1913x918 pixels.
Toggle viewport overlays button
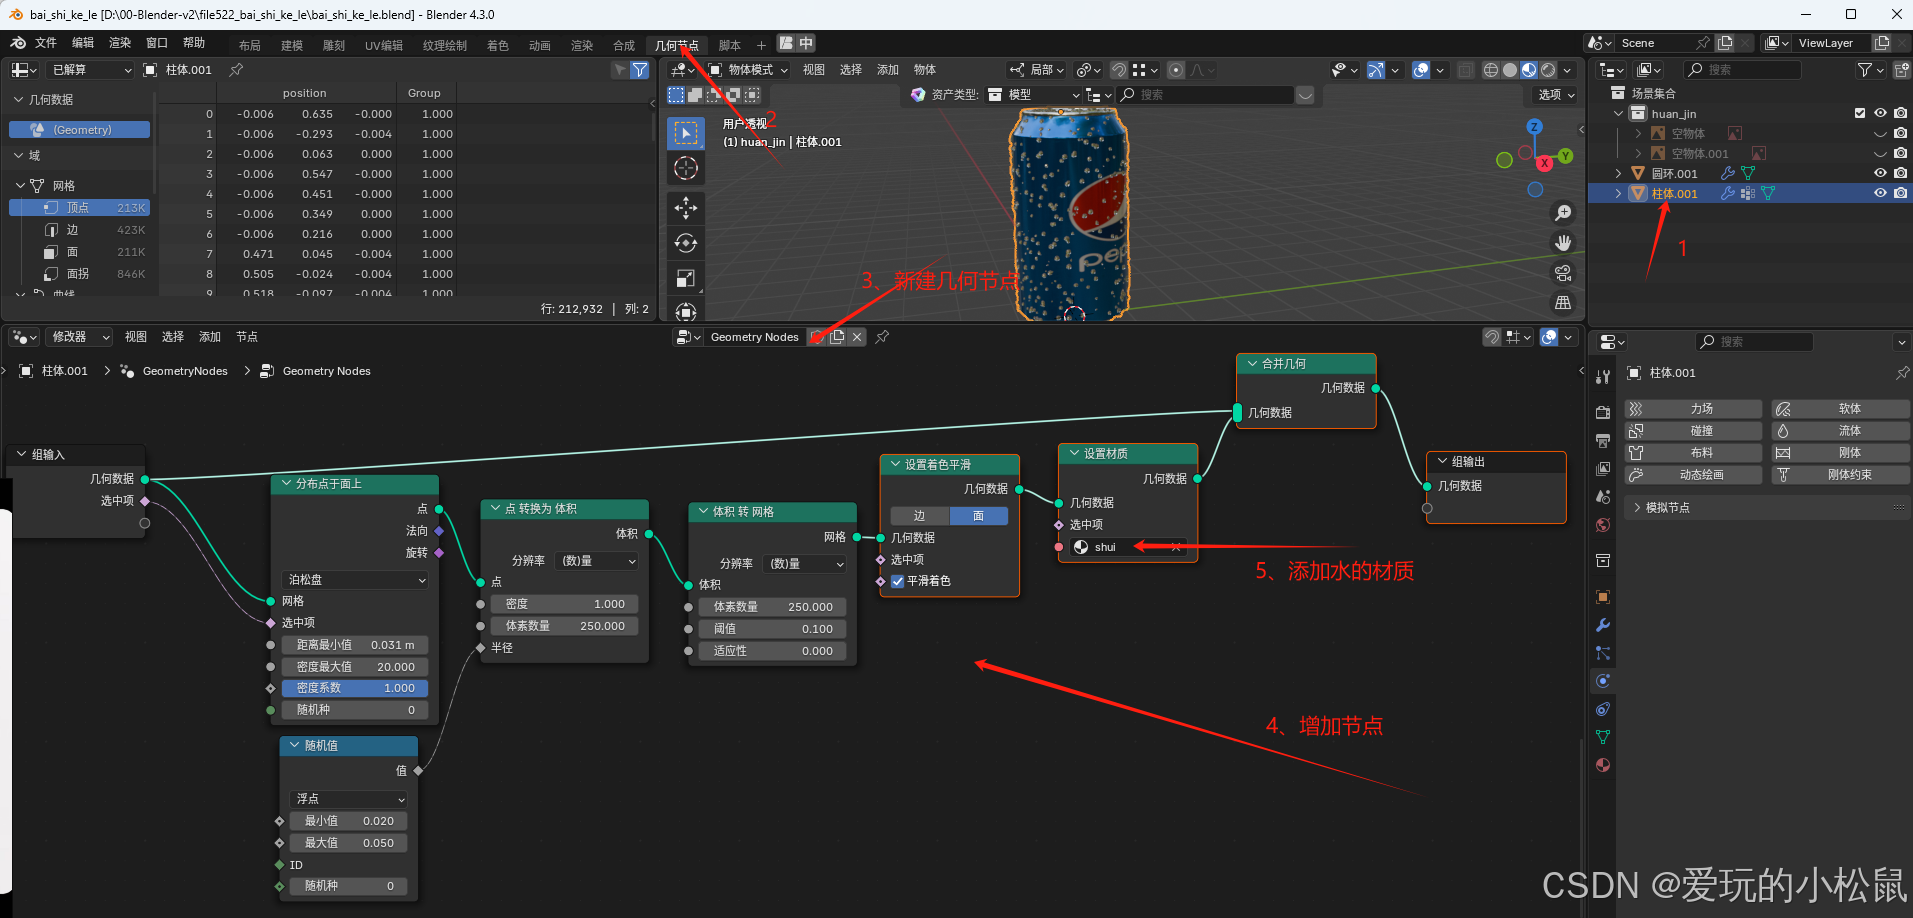coord(1421,70)
